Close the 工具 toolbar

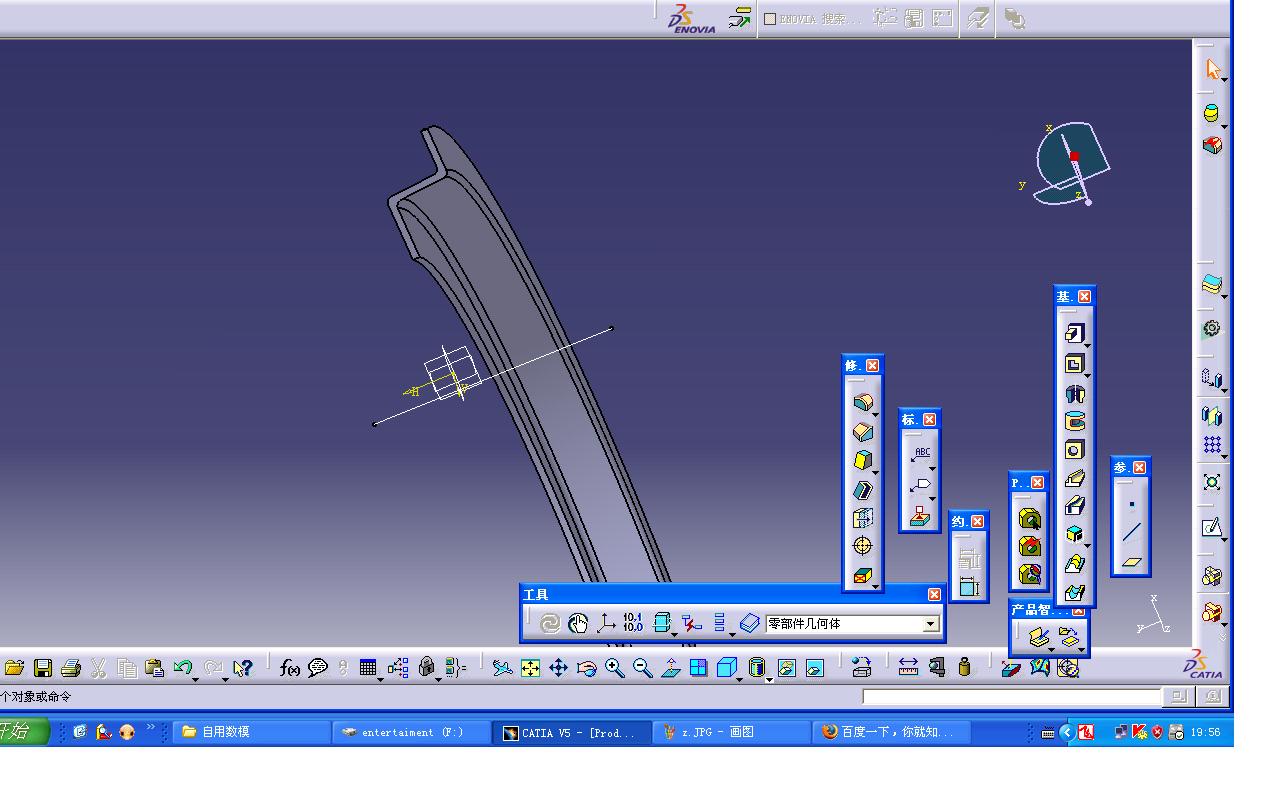[x=934, y=594]
